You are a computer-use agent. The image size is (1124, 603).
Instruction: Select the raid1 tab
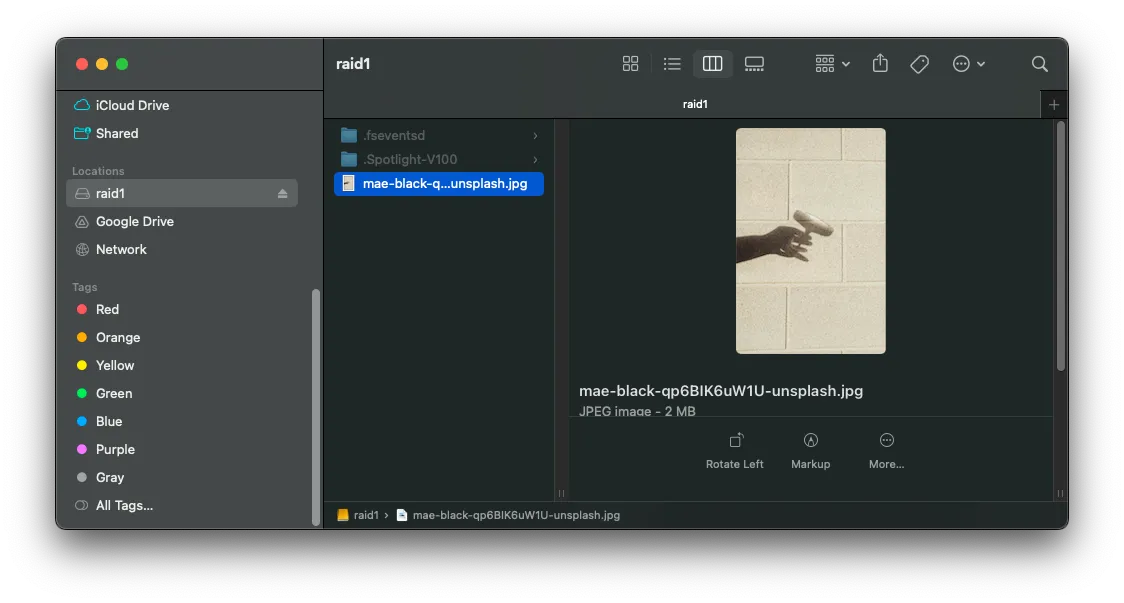coord(695,104)
